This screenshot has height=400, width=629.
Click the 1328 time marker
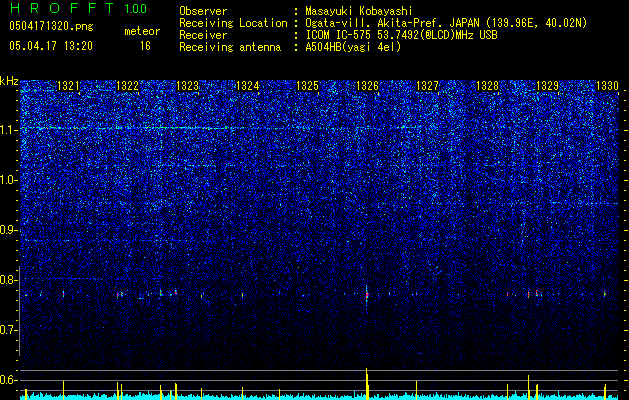487,86
